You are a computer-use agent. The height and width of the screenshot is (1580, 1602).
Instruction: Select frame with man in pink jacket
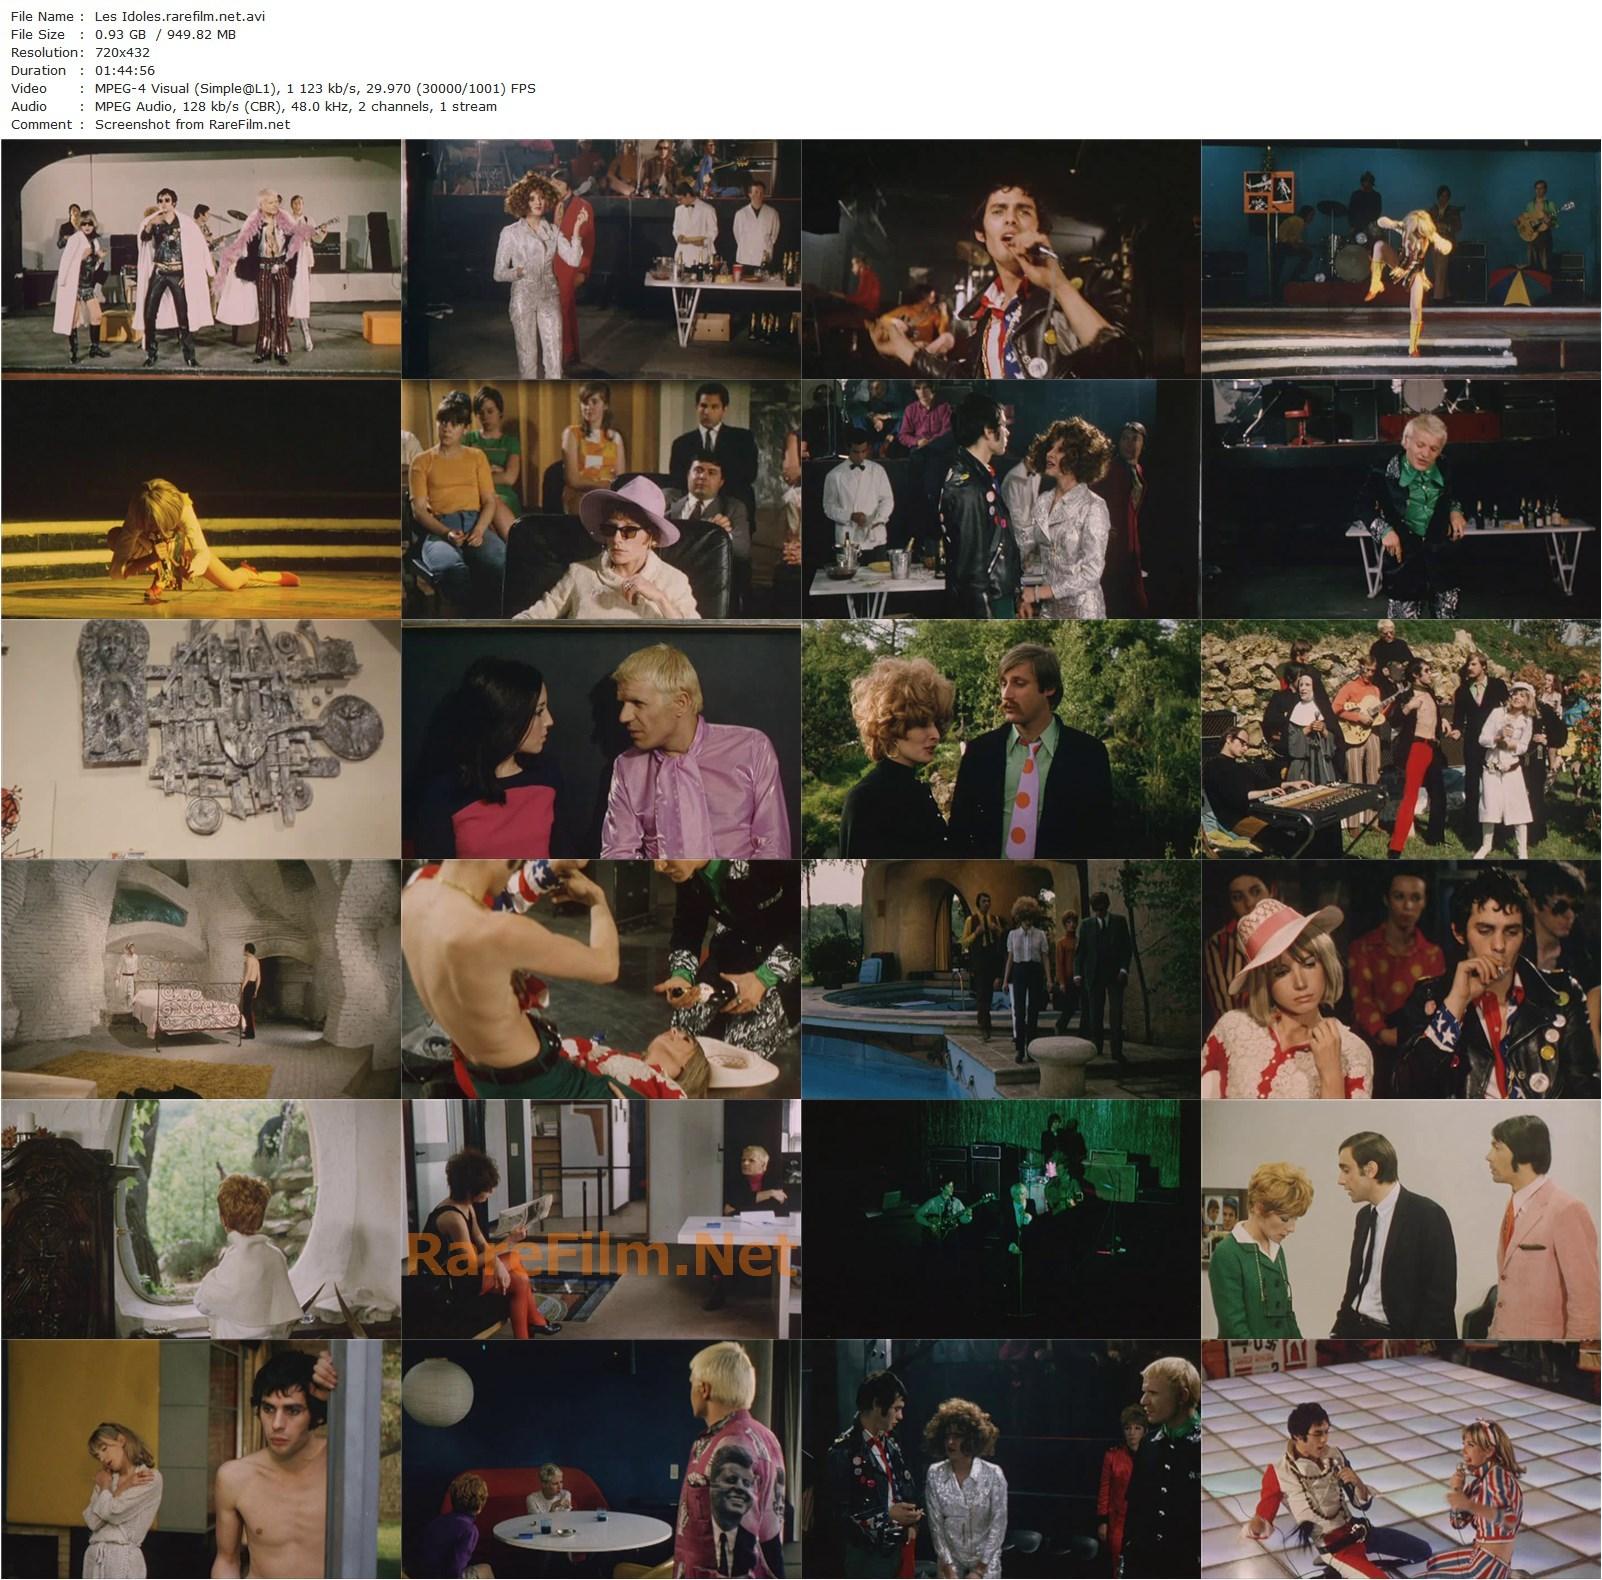(x=1400, y=1219)
